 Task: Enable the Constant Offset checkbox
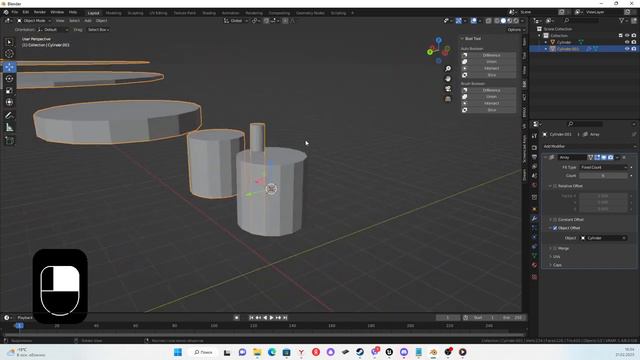[555, 220]
